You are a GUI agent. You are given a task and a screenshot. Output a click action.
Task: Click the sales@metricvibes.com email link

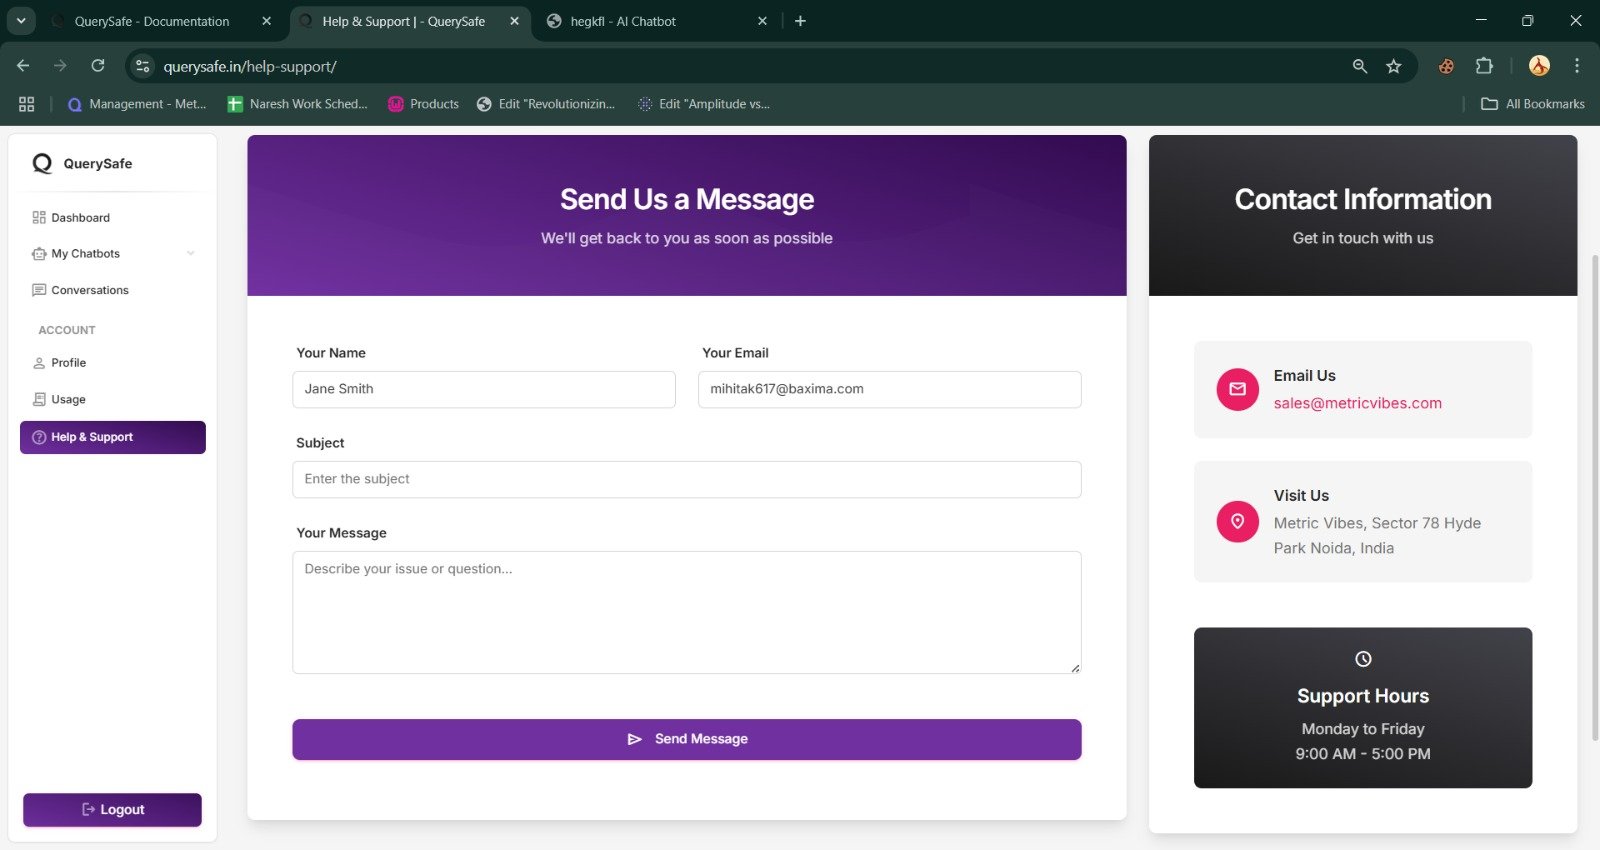coord(1357,404)
